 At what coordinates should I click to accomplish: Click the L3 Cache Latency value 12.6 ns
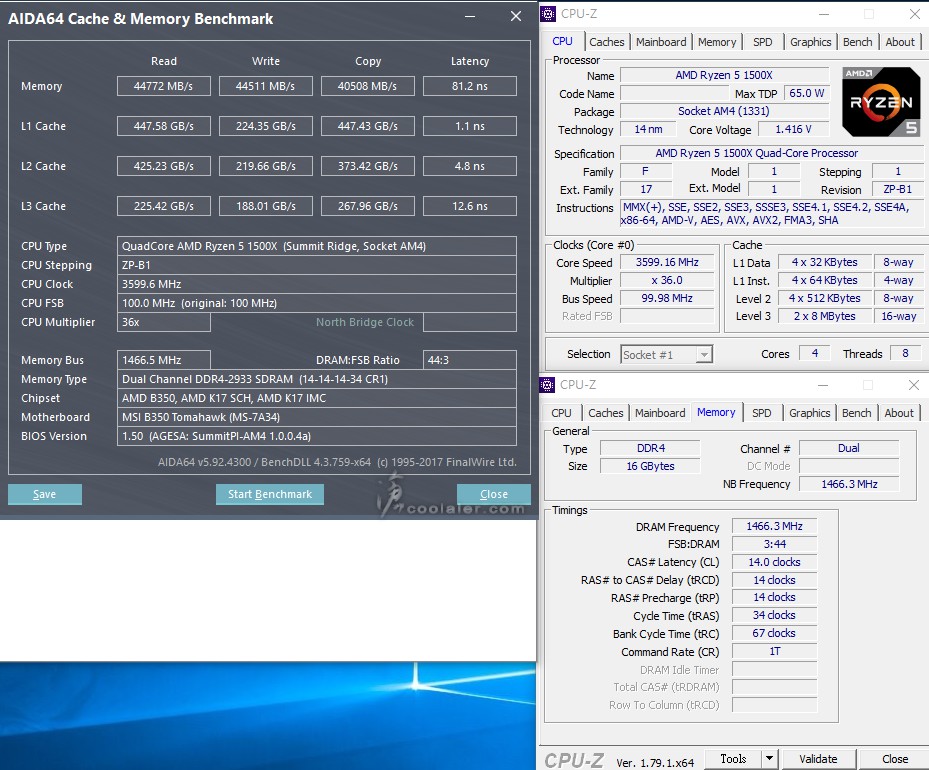(x=470, y=206)
